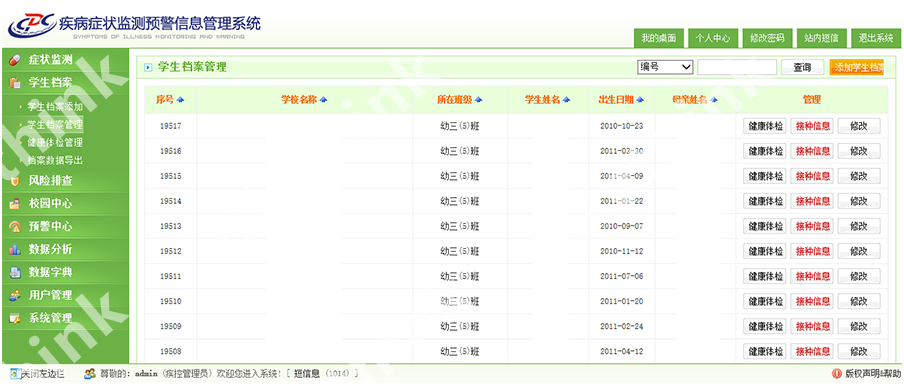This screenshot has height=384, width=904.
Task: Click the 预警中心 alarm icon
Action: tap(15, 227)
